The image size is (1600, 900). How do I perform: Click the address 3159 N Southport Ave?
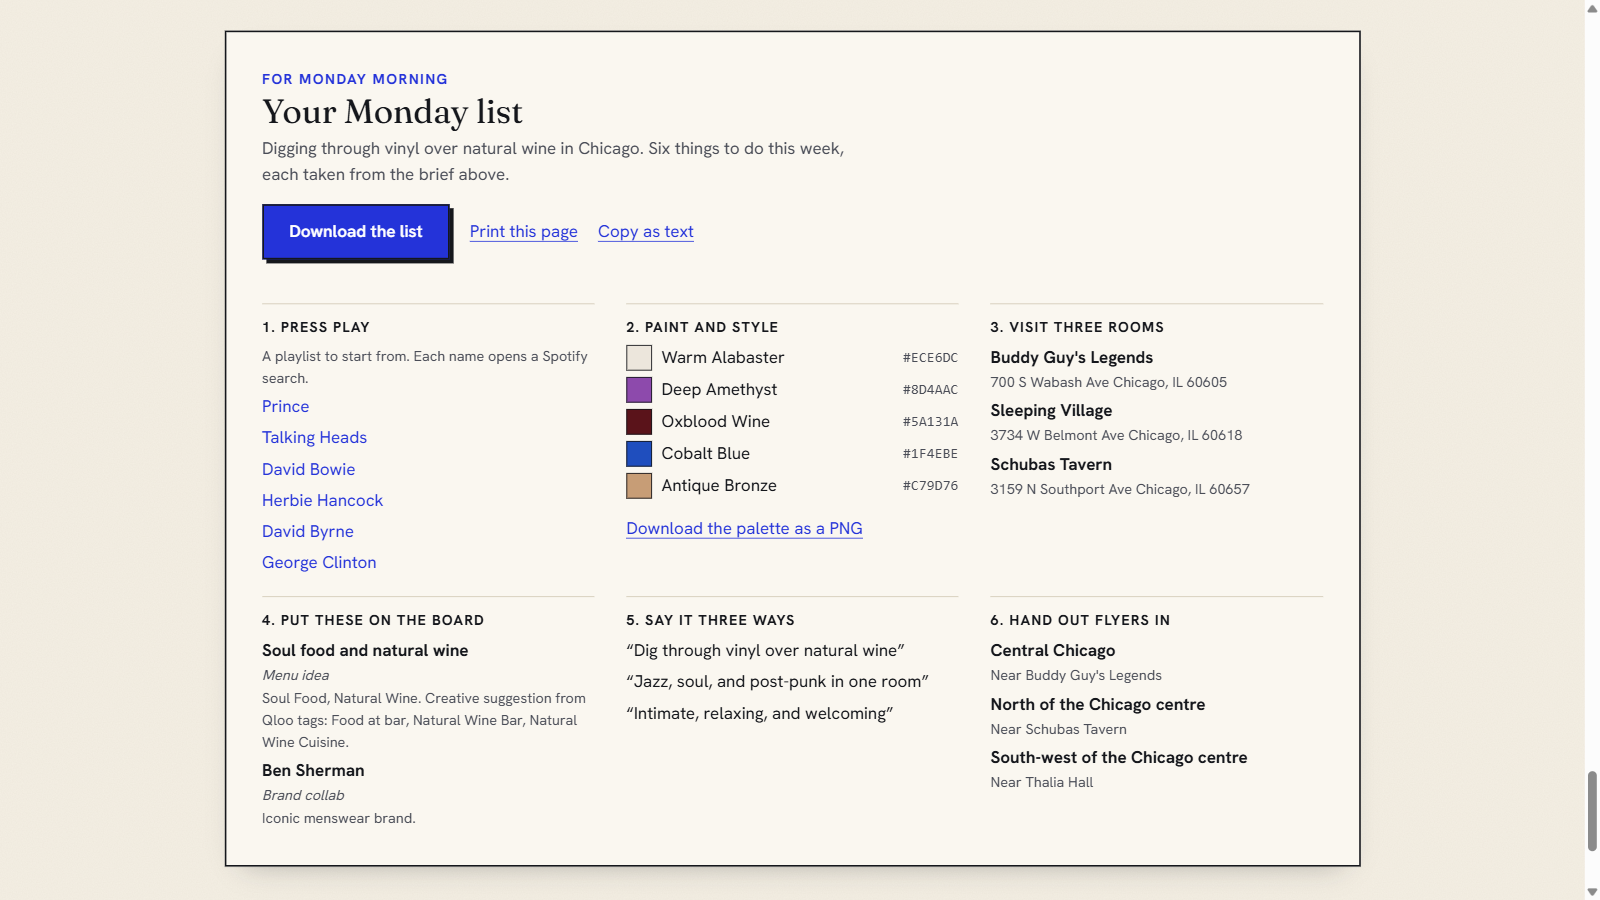tap(1120, 489)
